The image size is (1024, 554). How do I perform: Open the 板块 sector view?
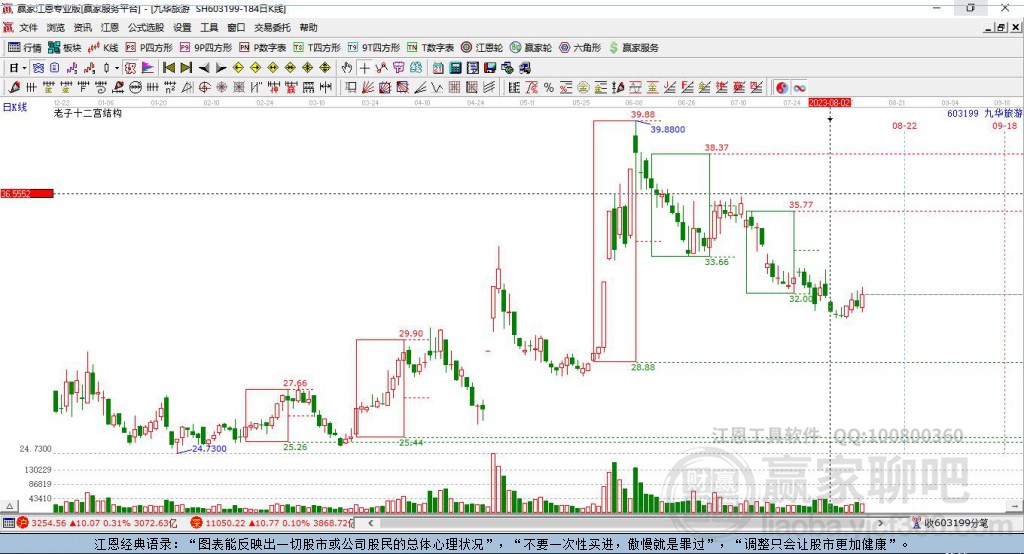[64, 48]
